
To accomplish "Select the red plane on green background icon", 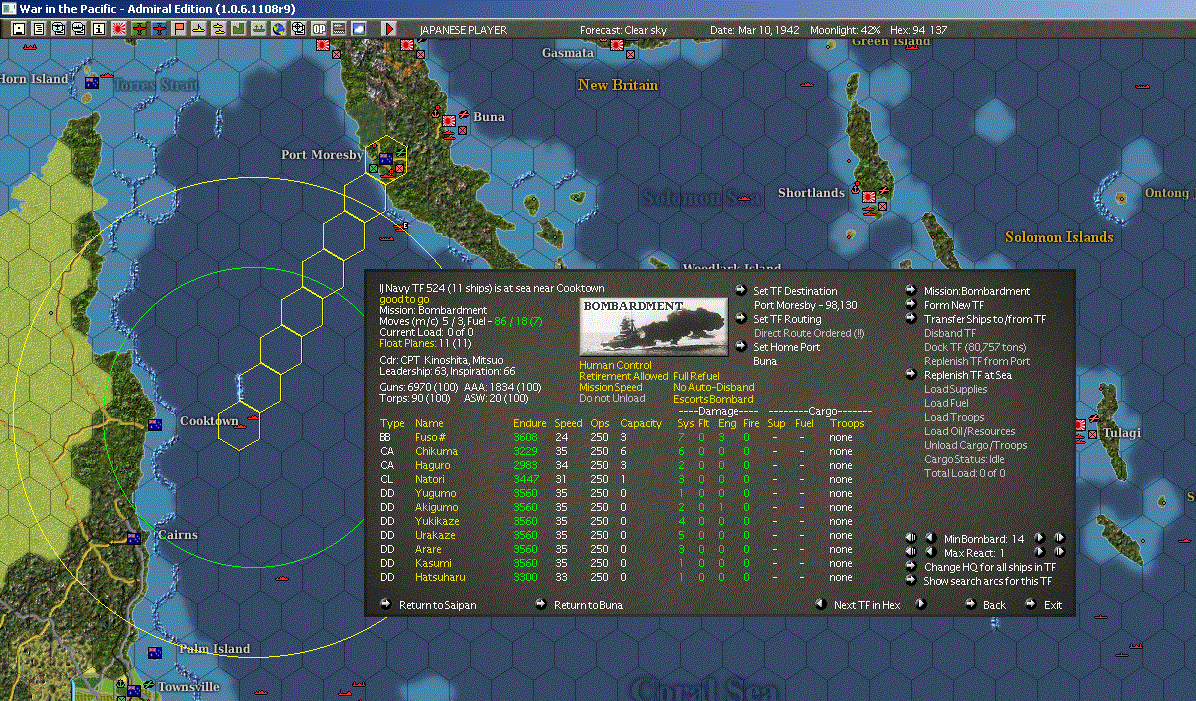I will (x=139, y=29).
